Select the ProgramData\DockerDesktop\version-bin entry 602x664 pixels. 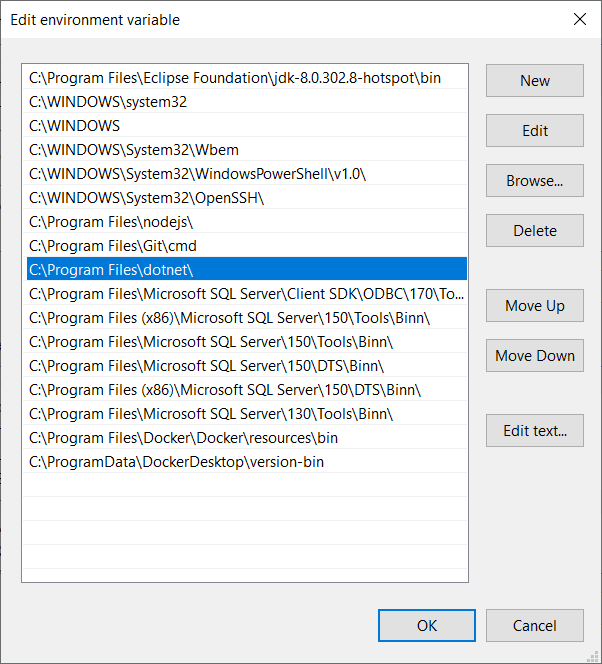[247, 462]
